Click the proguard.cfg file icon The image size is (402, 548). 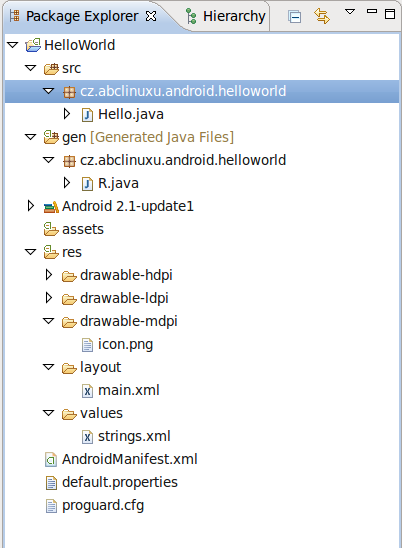(51, 506)
